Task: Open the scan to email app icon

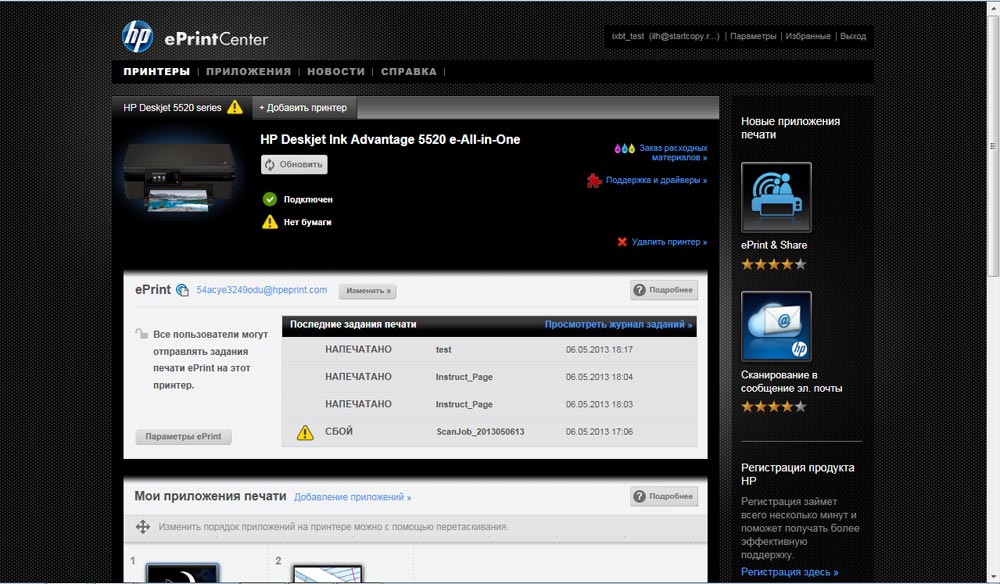Action: point(776,326)
